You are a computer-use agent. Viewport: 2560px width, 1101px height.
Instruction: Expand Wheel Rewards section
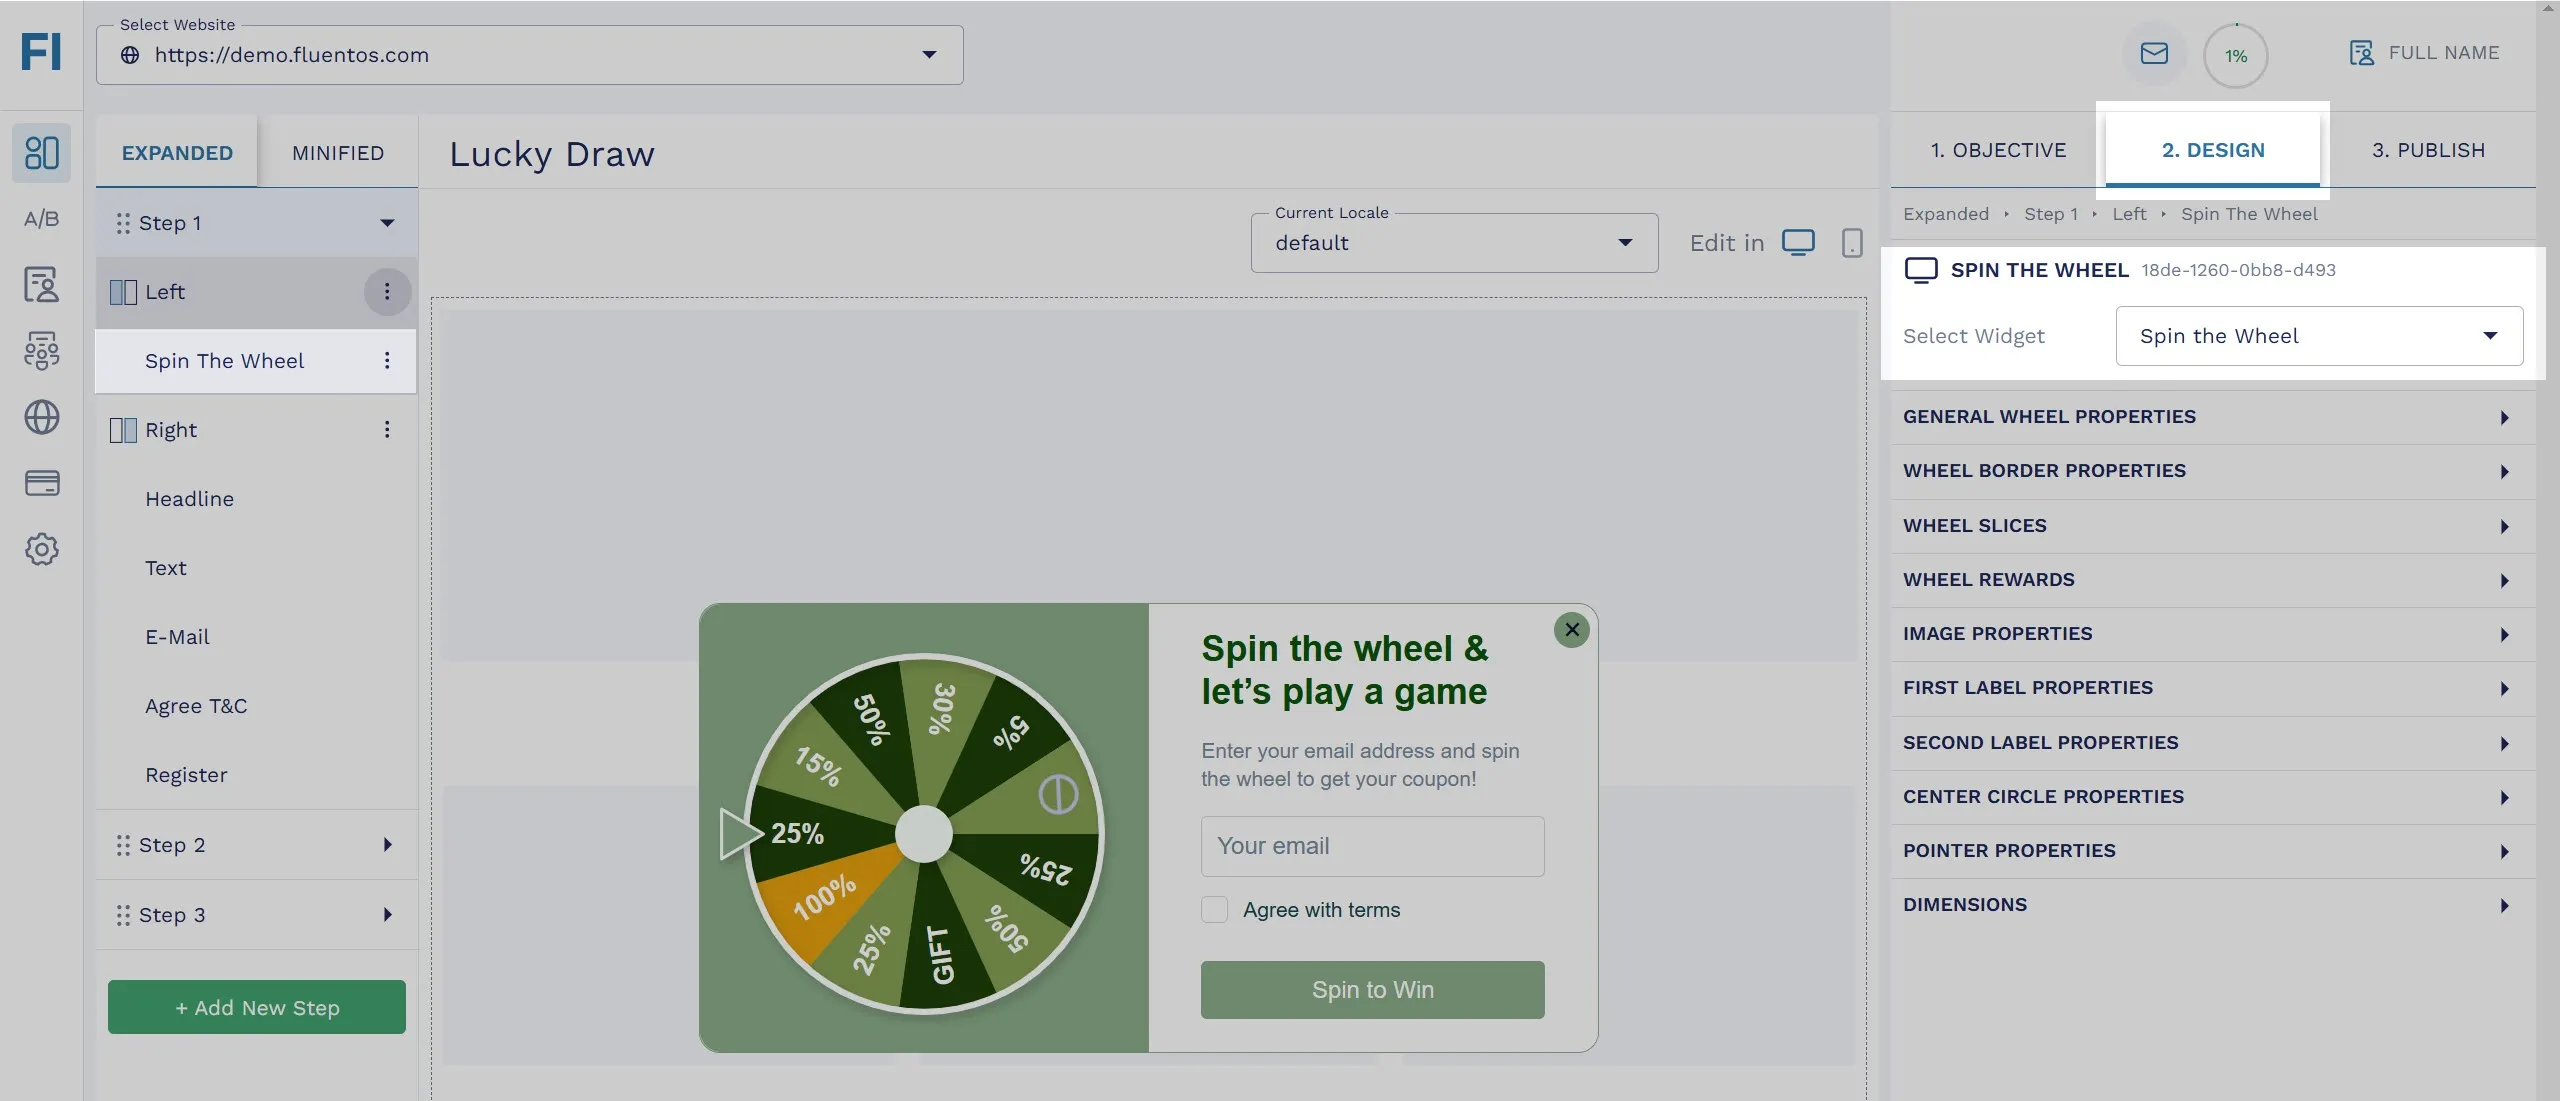coord(2212,580)
